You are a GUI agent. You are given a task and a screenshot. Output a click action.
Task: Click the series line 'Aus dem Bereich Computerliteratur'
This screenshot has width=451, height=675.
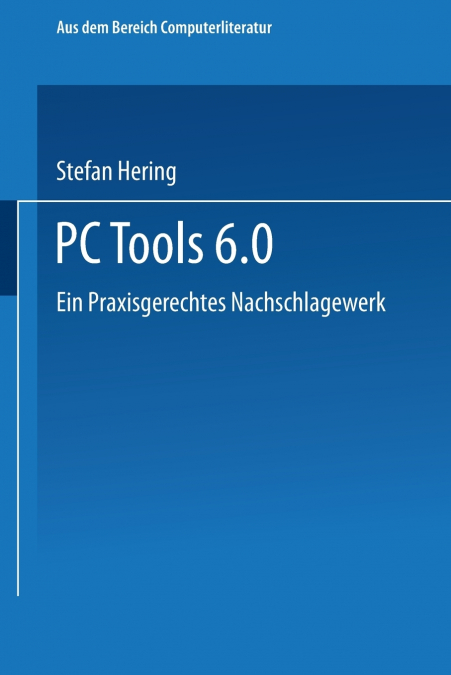pos(164,28)
